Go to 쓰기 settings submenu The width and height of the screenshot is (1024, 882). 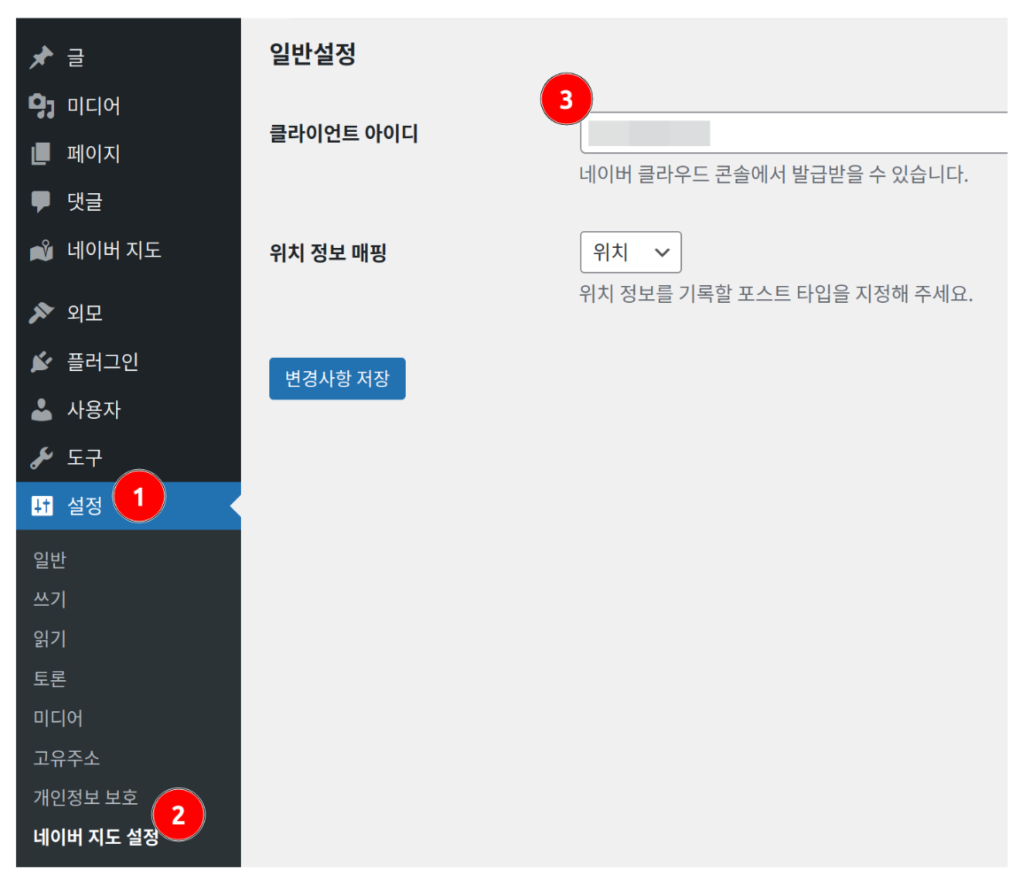49,600
